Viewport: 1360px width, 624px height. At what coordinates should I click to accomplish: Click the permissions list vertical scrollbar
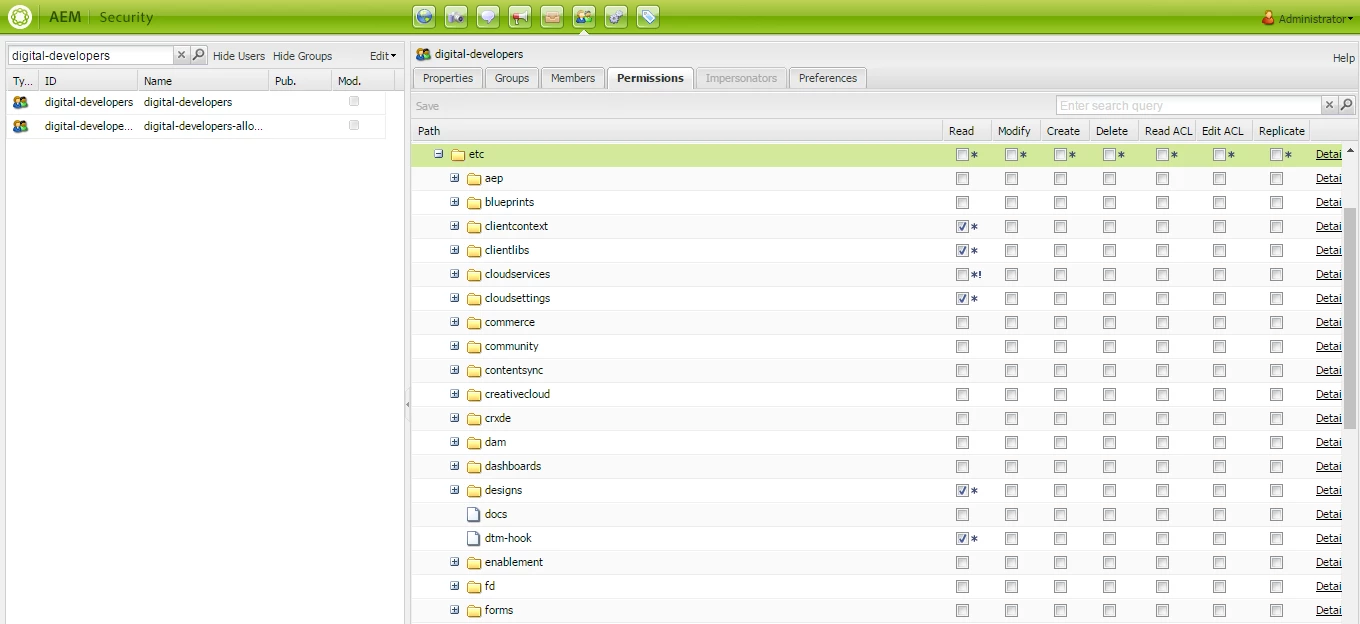click(1350, 318)
